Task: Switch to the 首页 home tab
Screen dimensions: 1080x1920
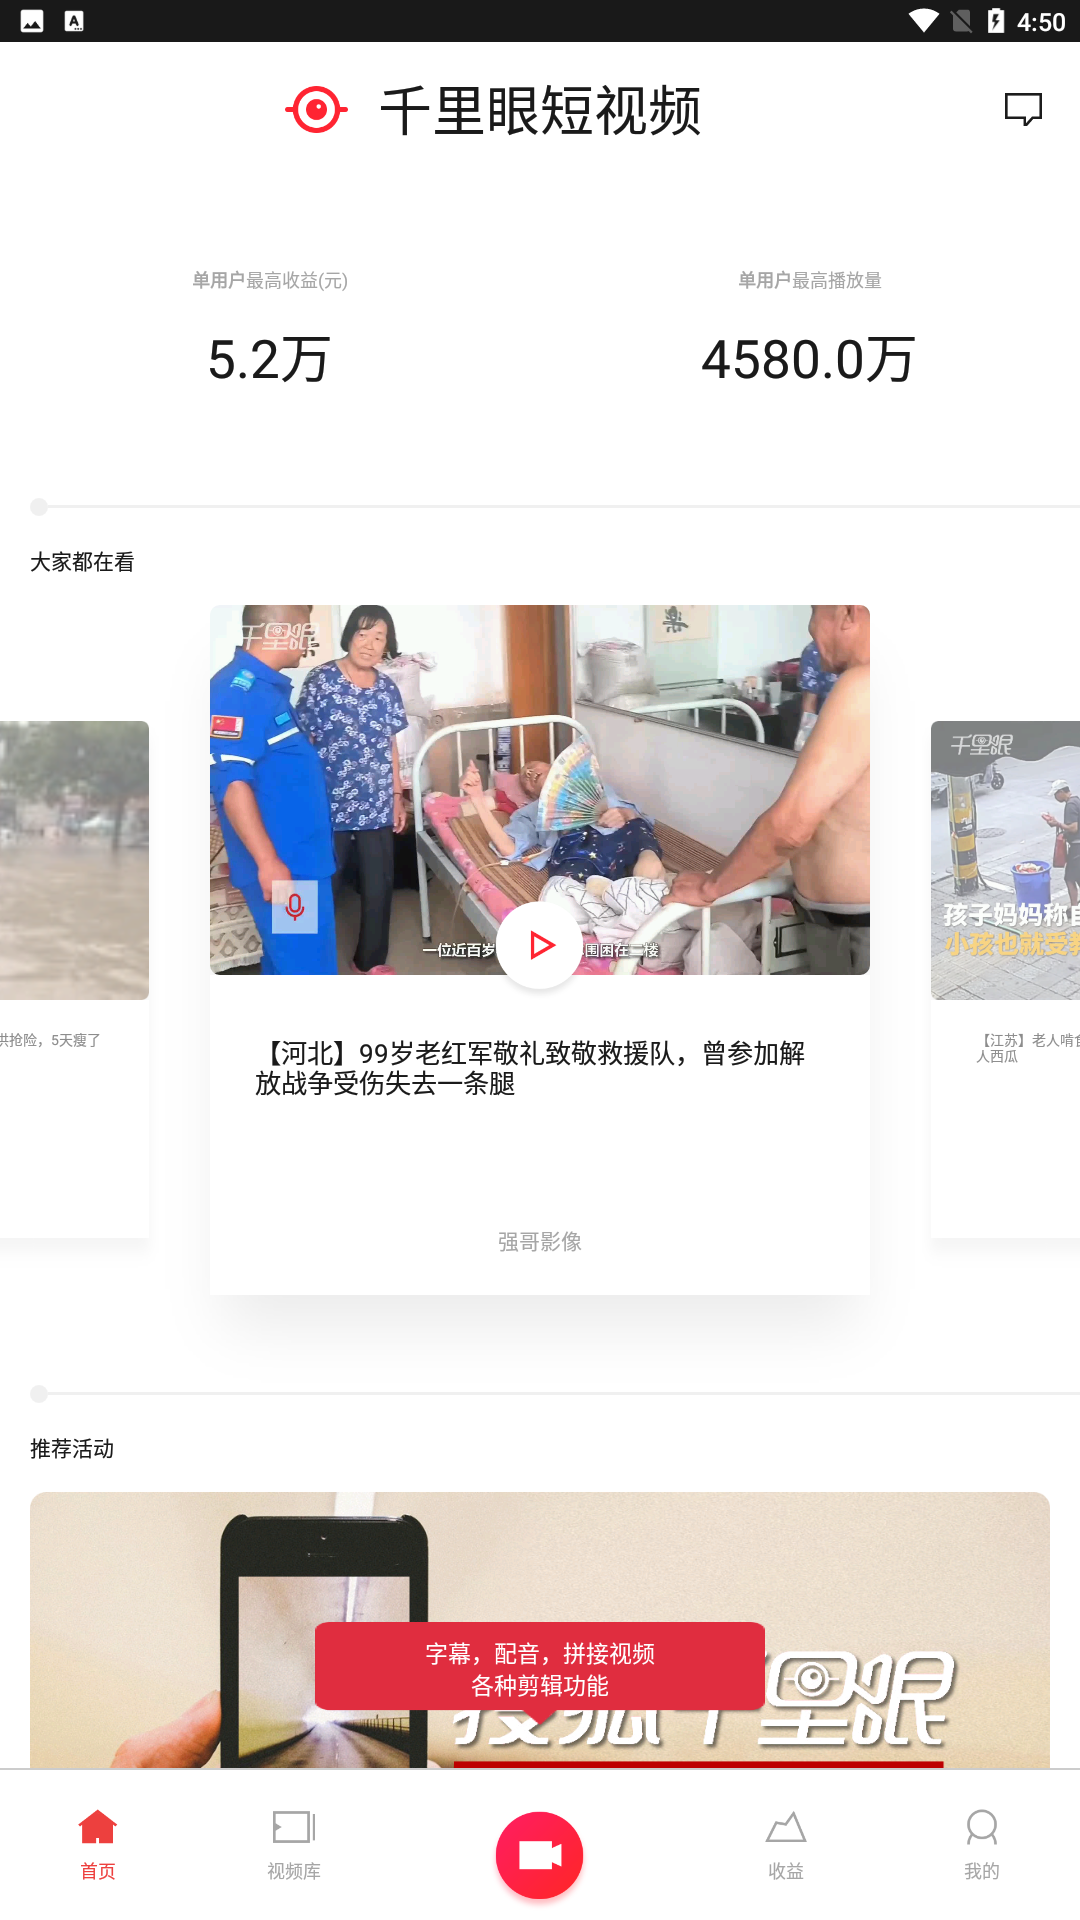Action: pos(98,1845)
